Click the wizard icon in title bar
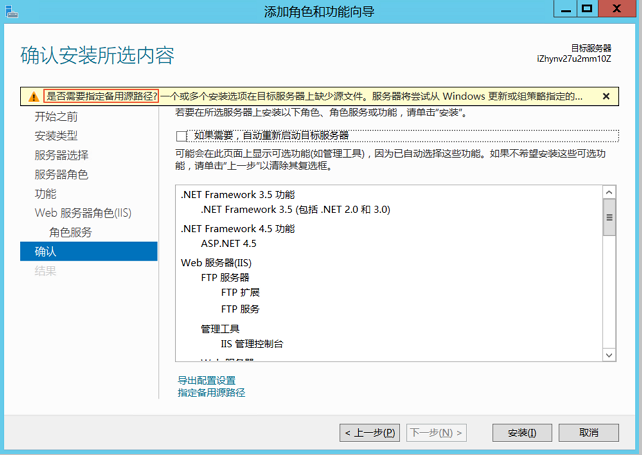This screenshot has width=642, height=455. (x=12, y=12)
